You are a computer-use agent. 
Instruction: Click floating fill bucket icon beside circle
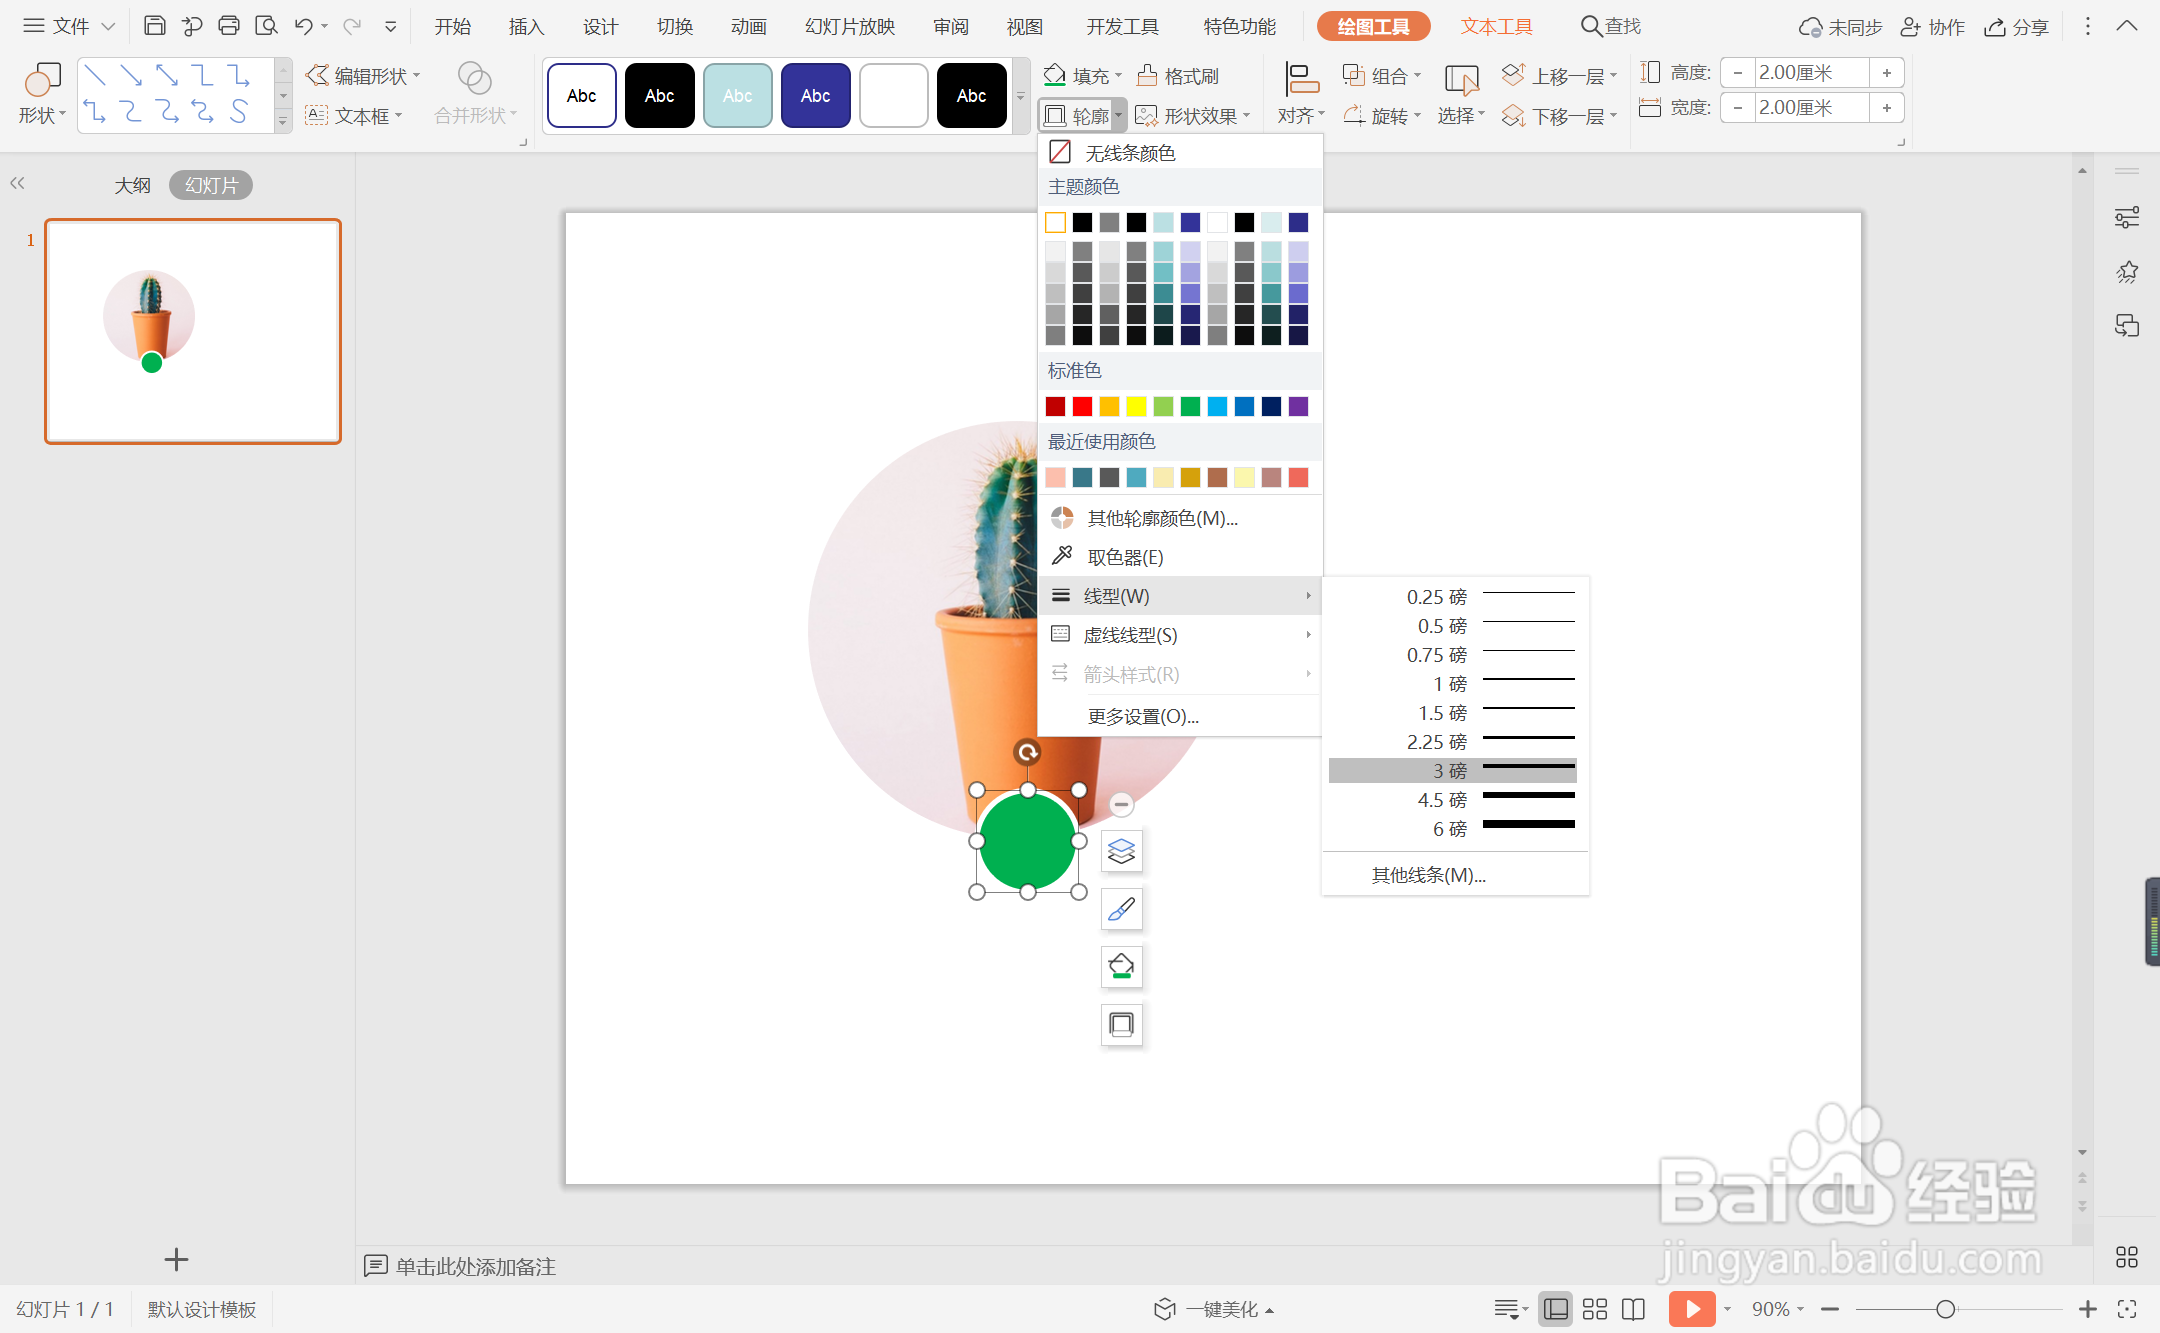[1121, 967]
